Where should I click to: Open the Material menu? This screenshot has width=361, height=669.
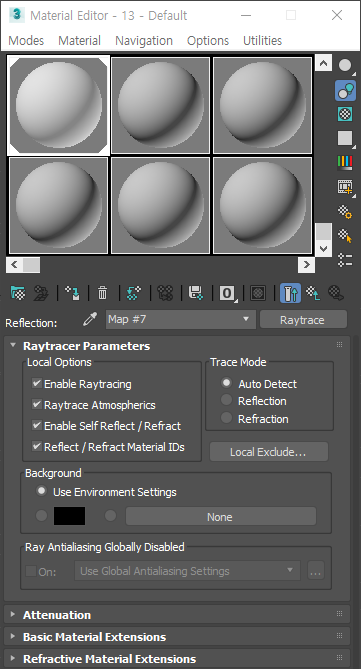click(x=79, y=41)
